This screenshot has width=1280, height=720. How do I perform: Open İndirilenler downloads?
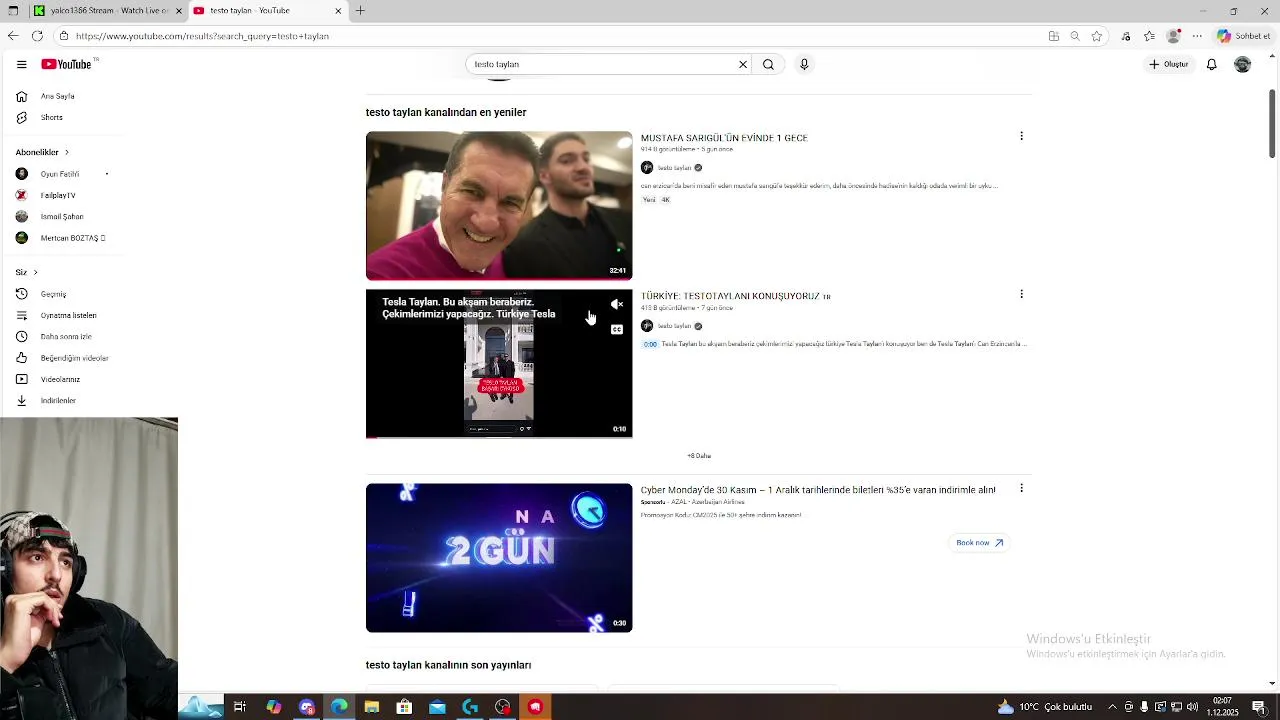click(58, 400)
